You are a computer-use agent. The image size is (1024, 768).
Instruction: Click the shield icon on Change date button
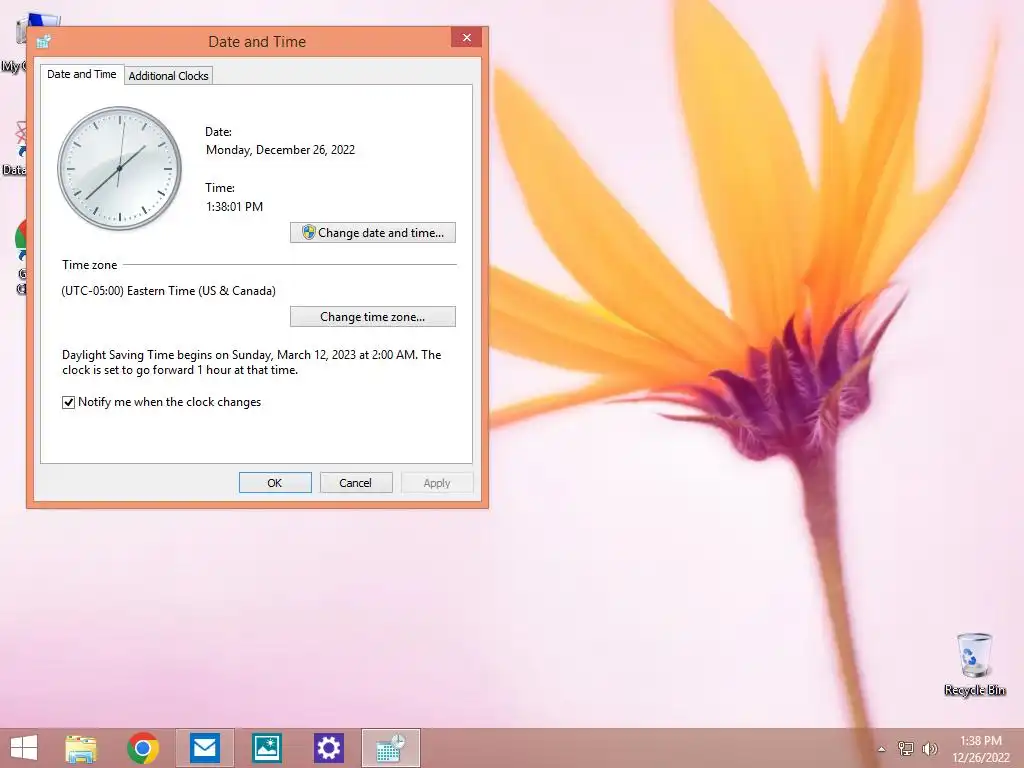[x=308, y=232]
